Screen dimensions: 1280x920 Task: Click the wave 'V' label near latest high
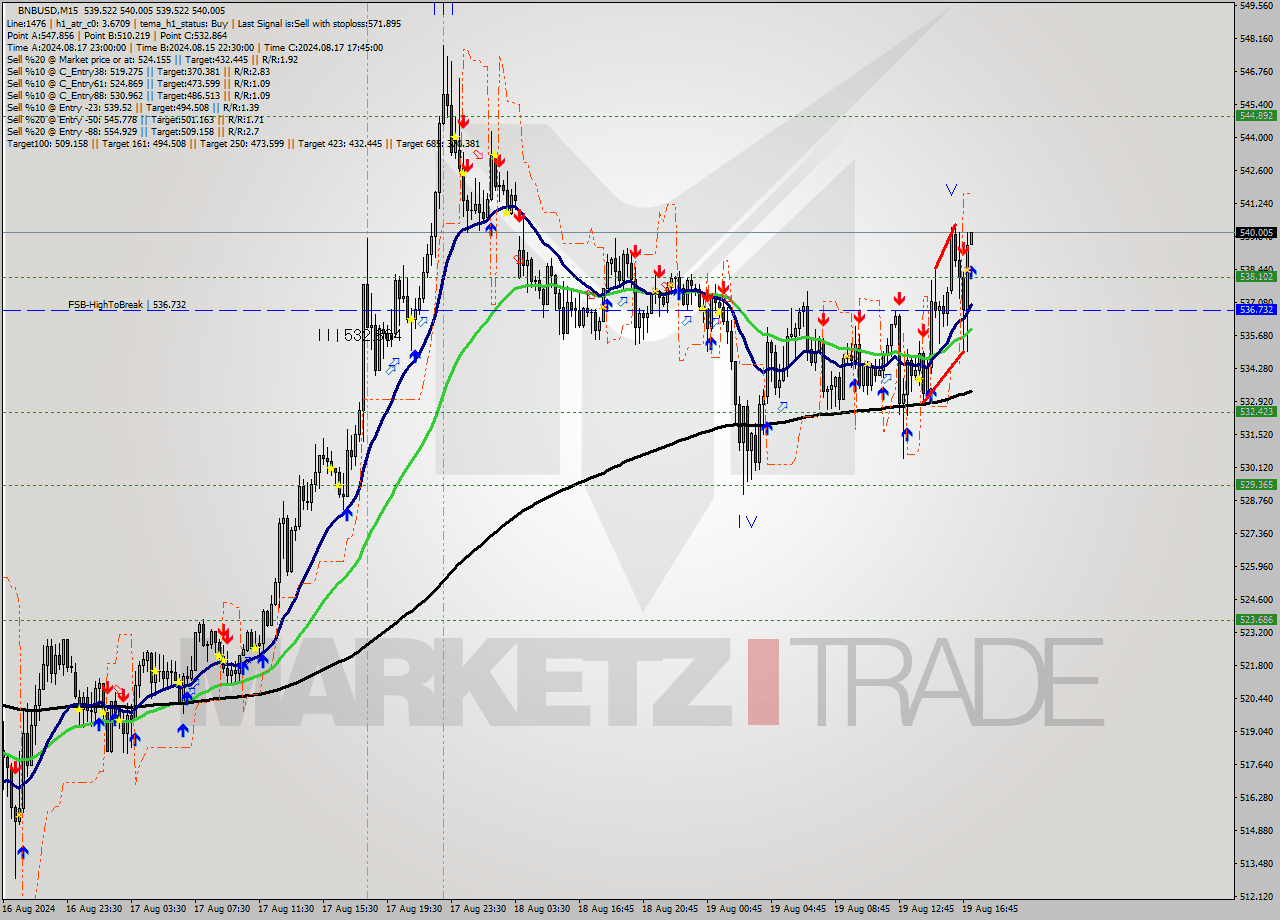pyautogui.click(x=951, y=189)
